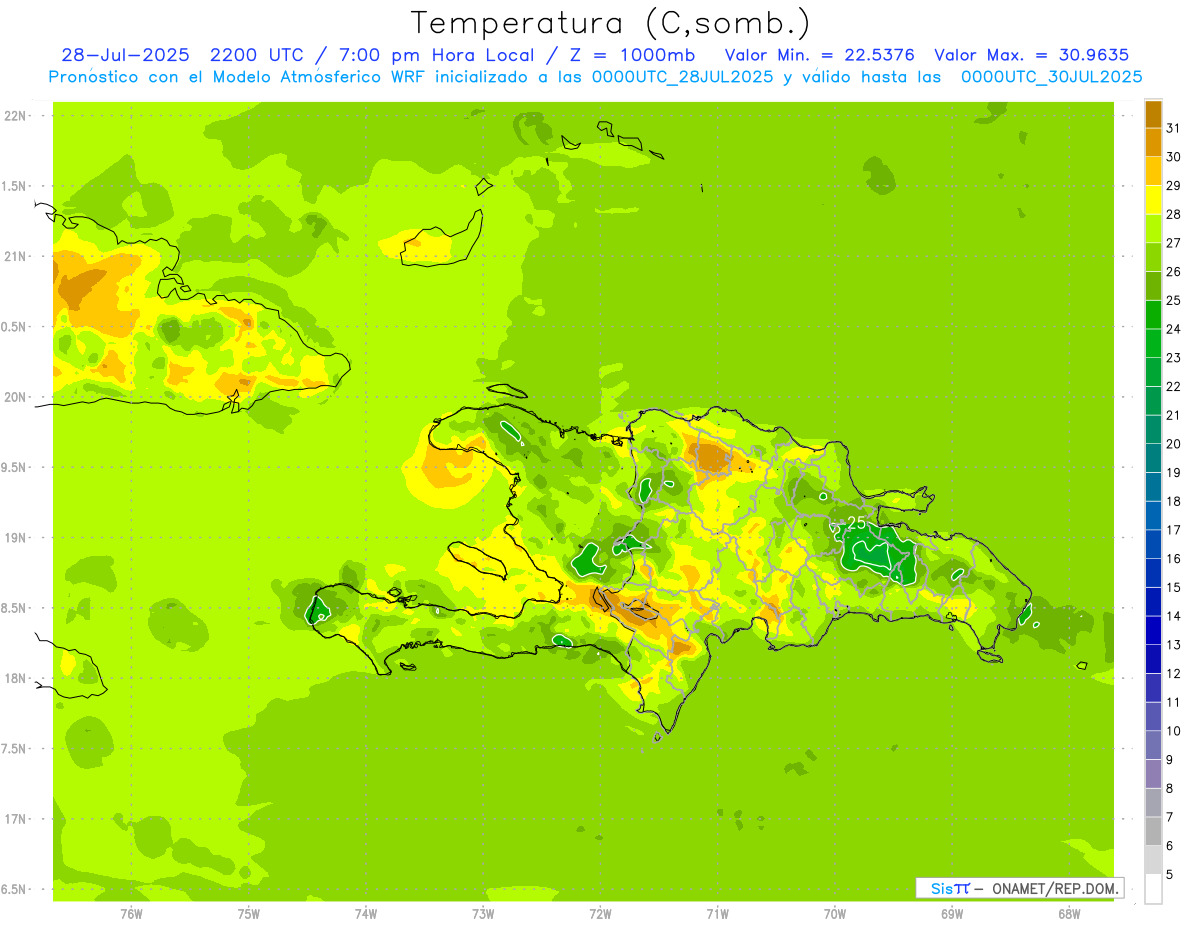Click the legend value "24"
This screenshot has width=1200, height=927.
(1174, 328)
